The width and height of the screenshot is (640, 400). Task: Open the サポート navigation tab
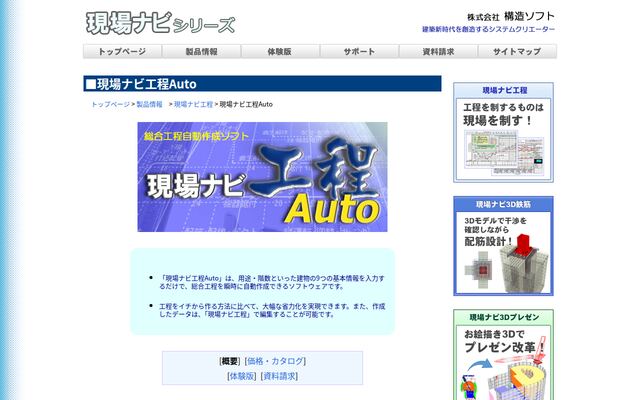coord(359,51)
